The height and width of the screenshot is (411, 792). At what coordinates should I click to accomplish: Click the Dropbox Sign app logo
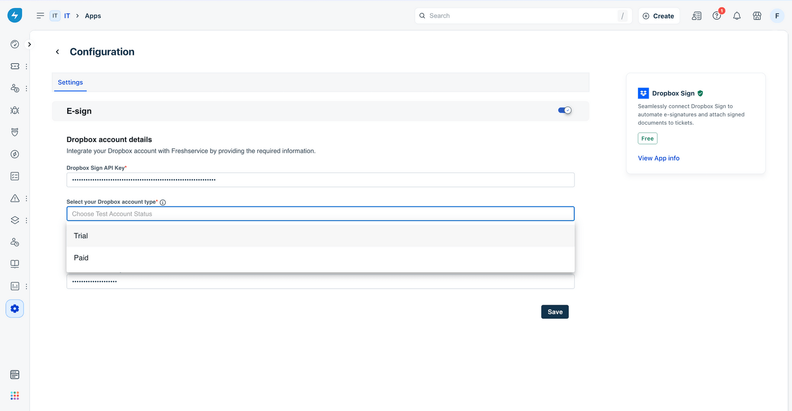(x=643, y=93)
